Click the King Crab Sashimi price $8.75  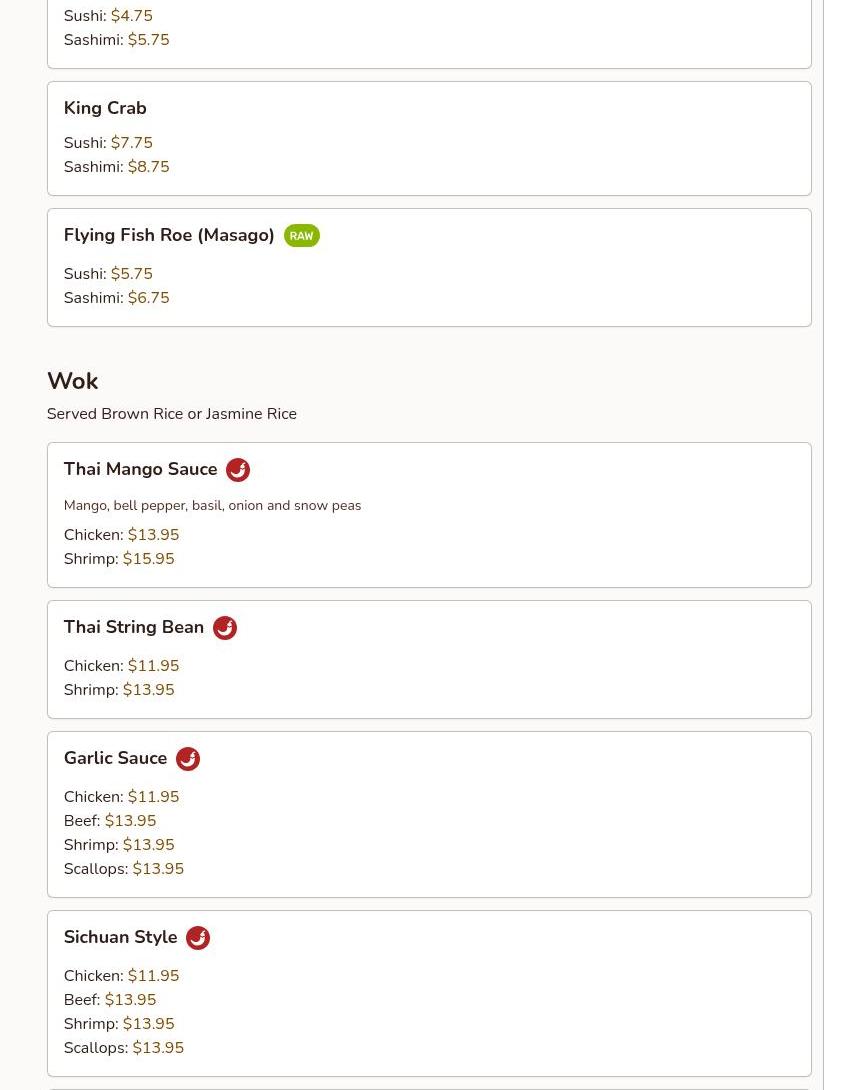[x=149, y=167]
